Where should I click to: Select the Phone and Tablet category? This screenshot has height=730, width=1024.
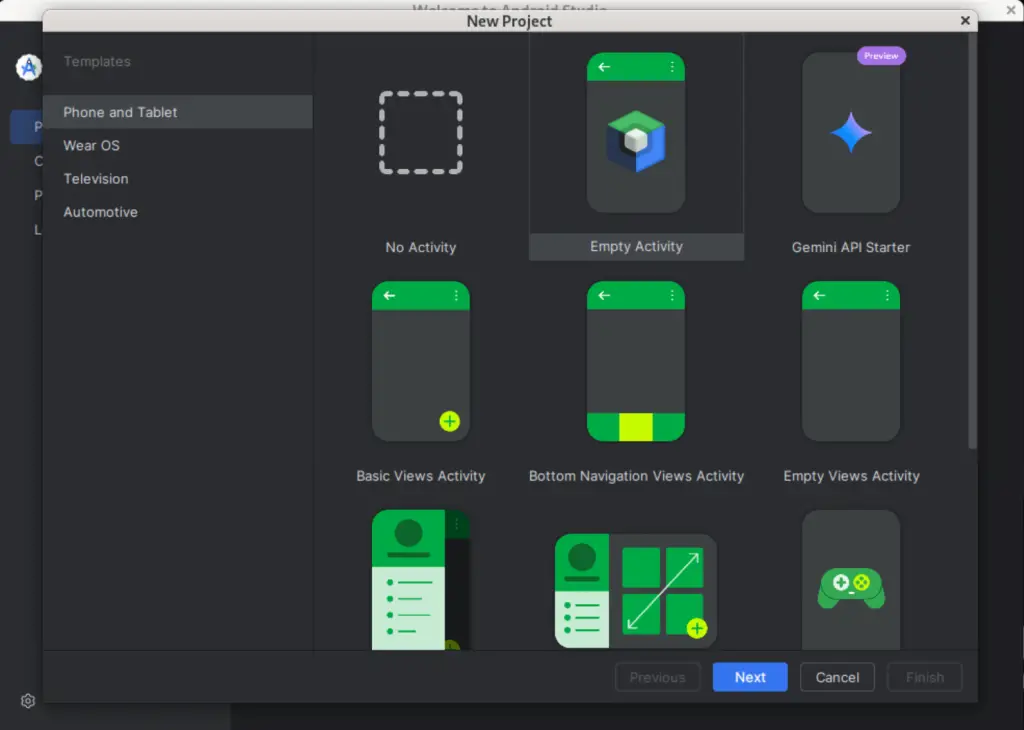118,112
